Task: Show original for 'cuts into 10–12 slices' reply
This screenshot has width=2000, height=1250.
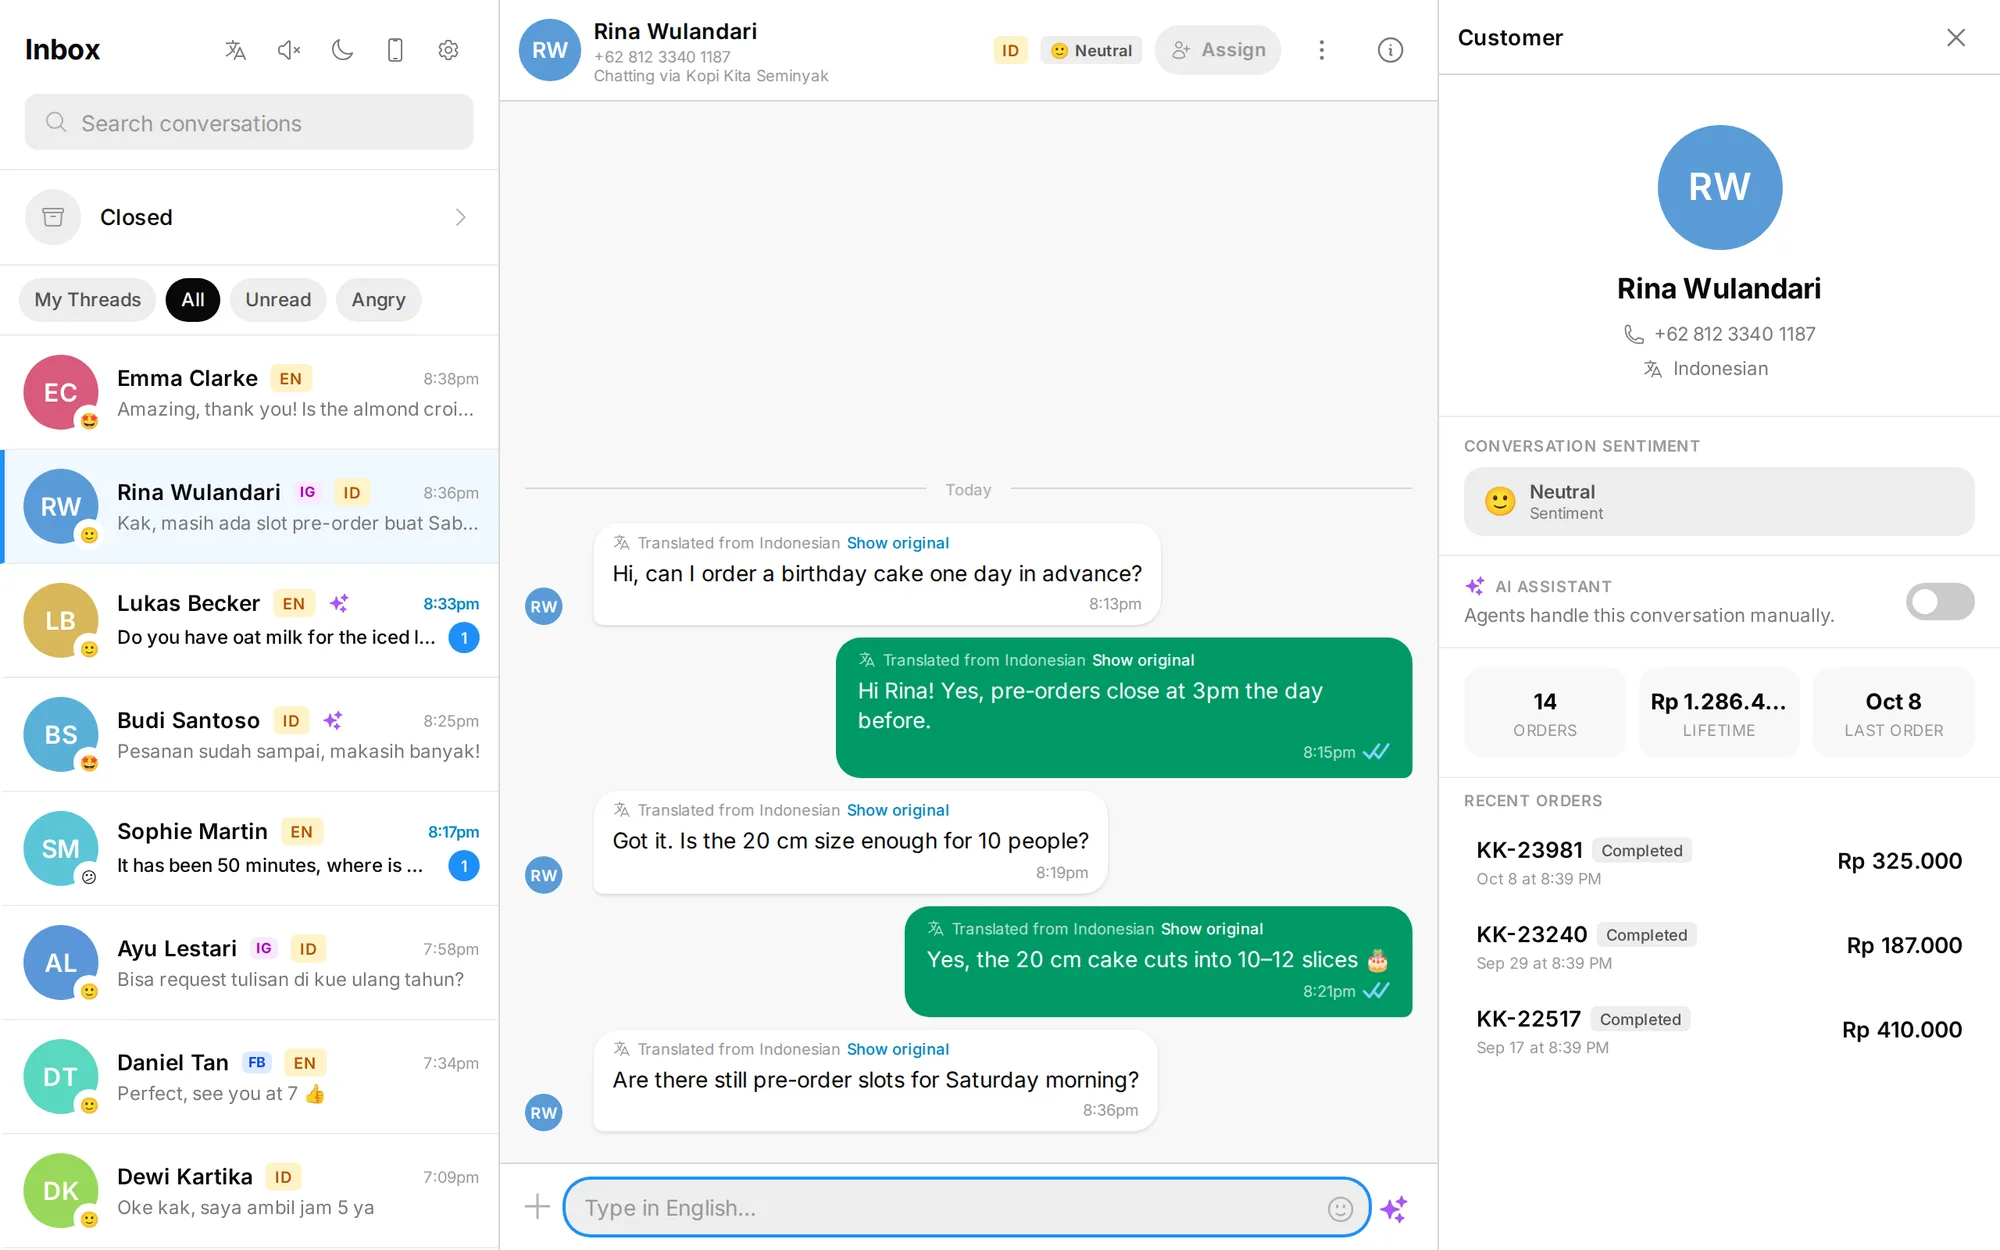Action: pyautogui.click(x=1212, y=929)
